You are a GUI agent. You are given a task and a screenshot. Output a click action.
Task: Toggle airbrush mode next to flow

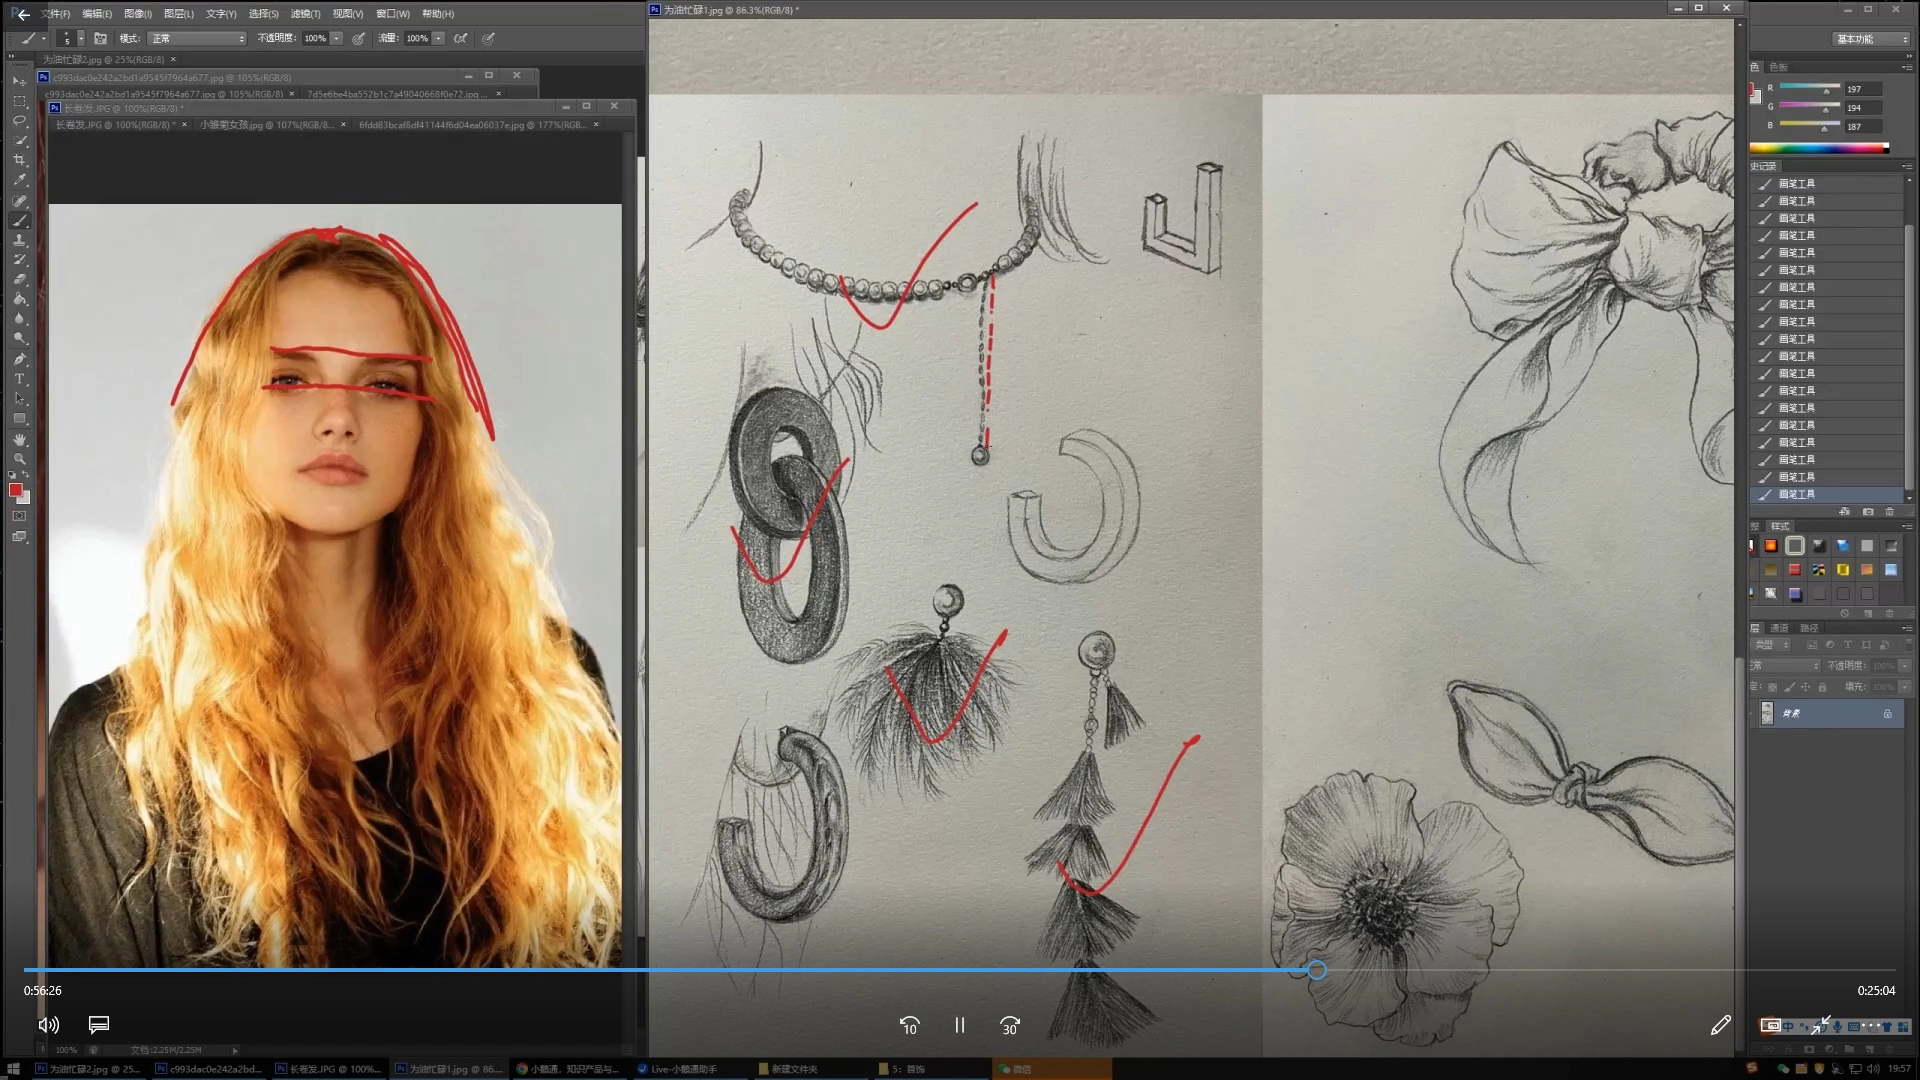pos(460,38)
